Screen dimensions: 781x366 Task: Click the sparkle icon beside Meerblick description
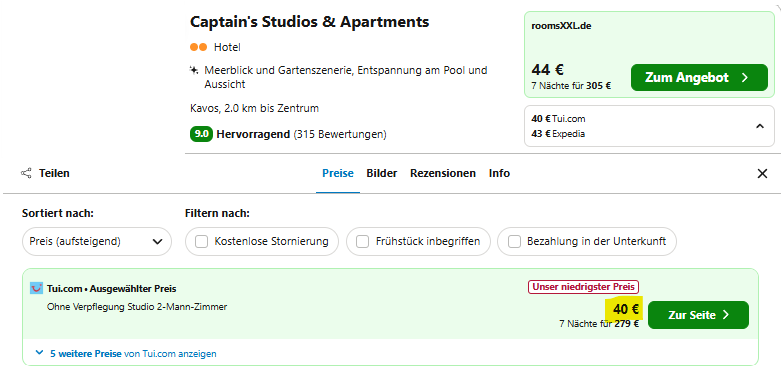(x=194, y=70)
